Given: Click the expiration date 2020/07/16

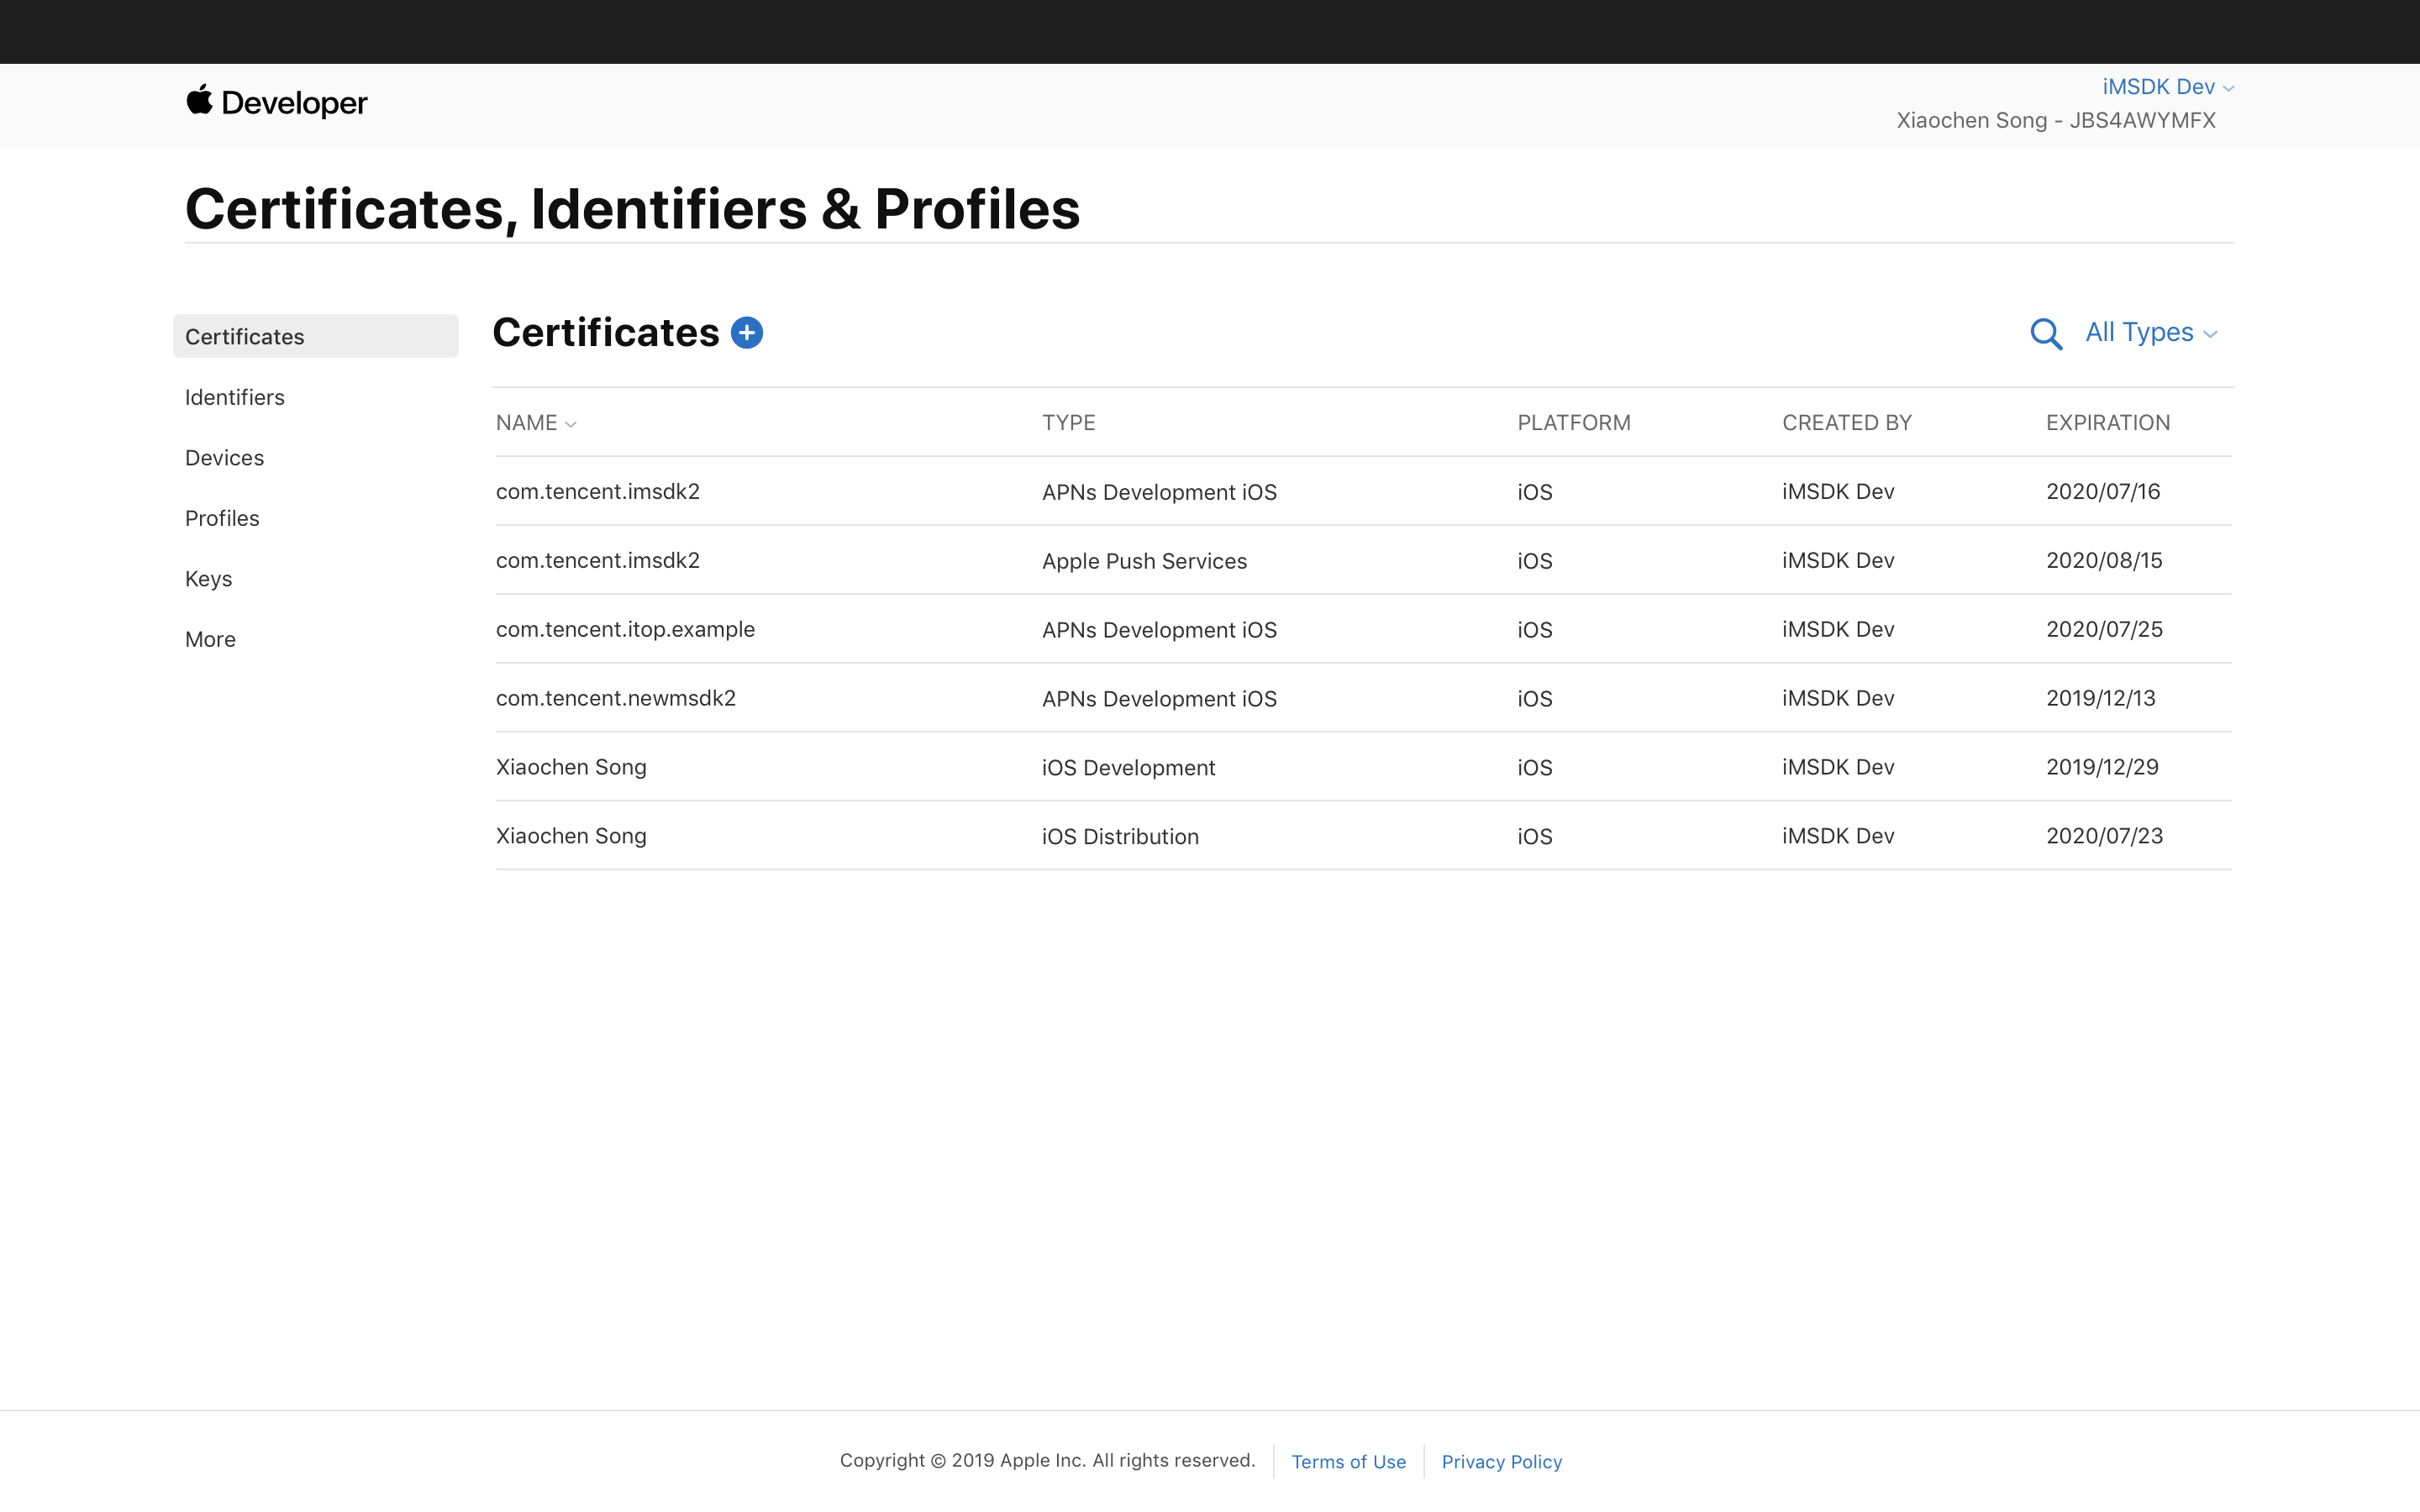Looking at the screenshot, I should click(2103, 491).
